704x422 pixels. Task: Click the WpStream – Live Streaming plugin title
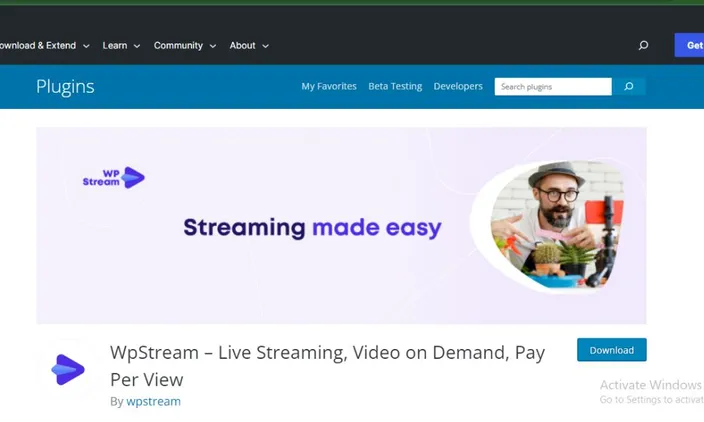[x=327, y=366]
